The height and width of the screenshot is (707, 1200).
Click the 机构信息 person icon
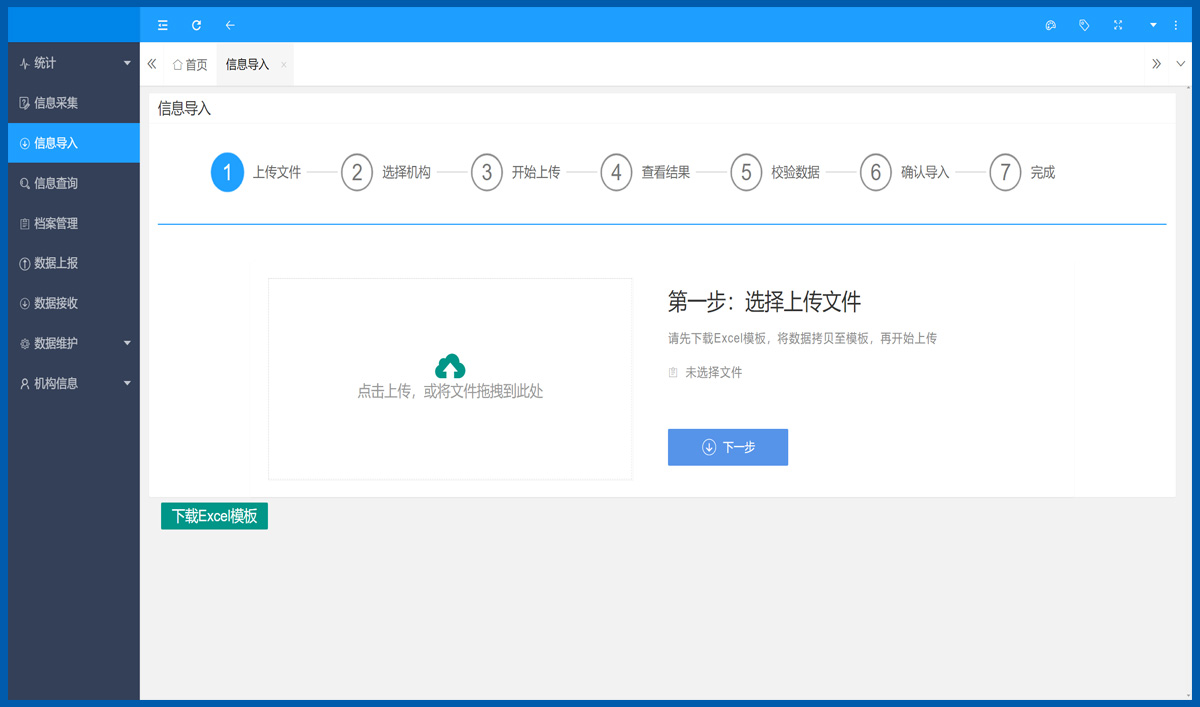tap(25, 383)
